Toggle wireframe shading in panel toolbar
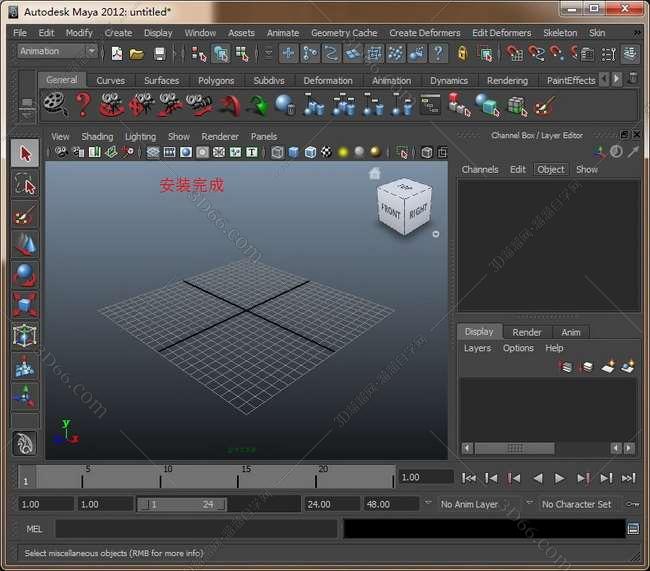The width and height of the screenshot is (650, 571). pyautogui.click(x=277, y=153)
